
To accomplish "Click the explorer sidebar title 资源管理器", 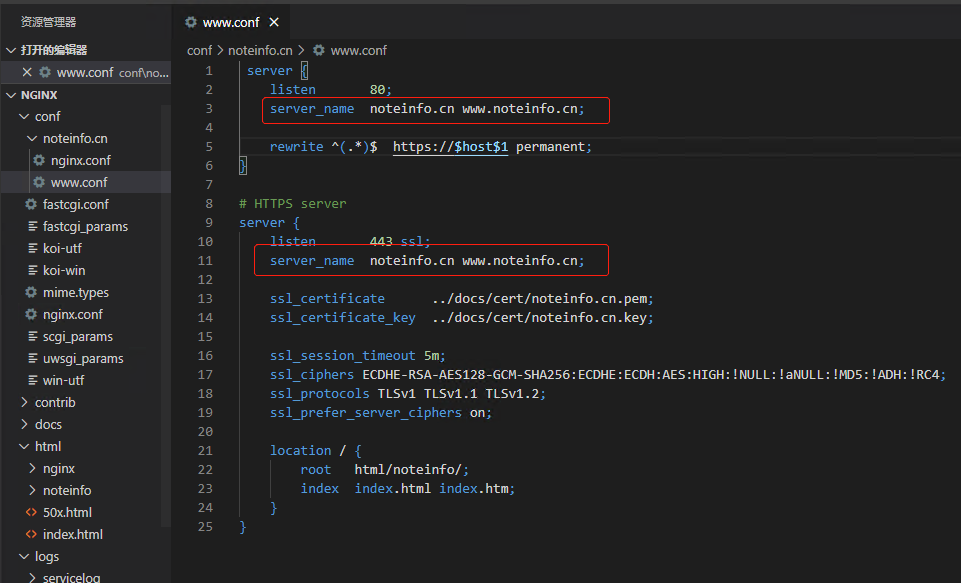I will coord(48,22).
